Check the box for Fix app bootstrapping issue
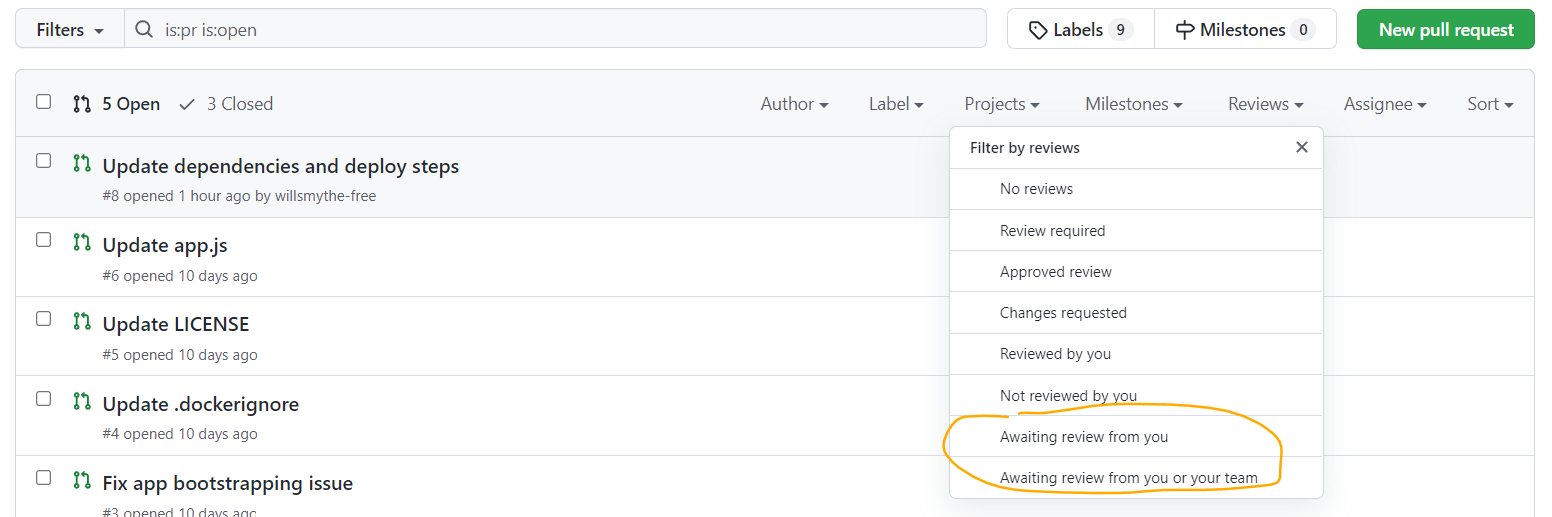 coord(43,477)
